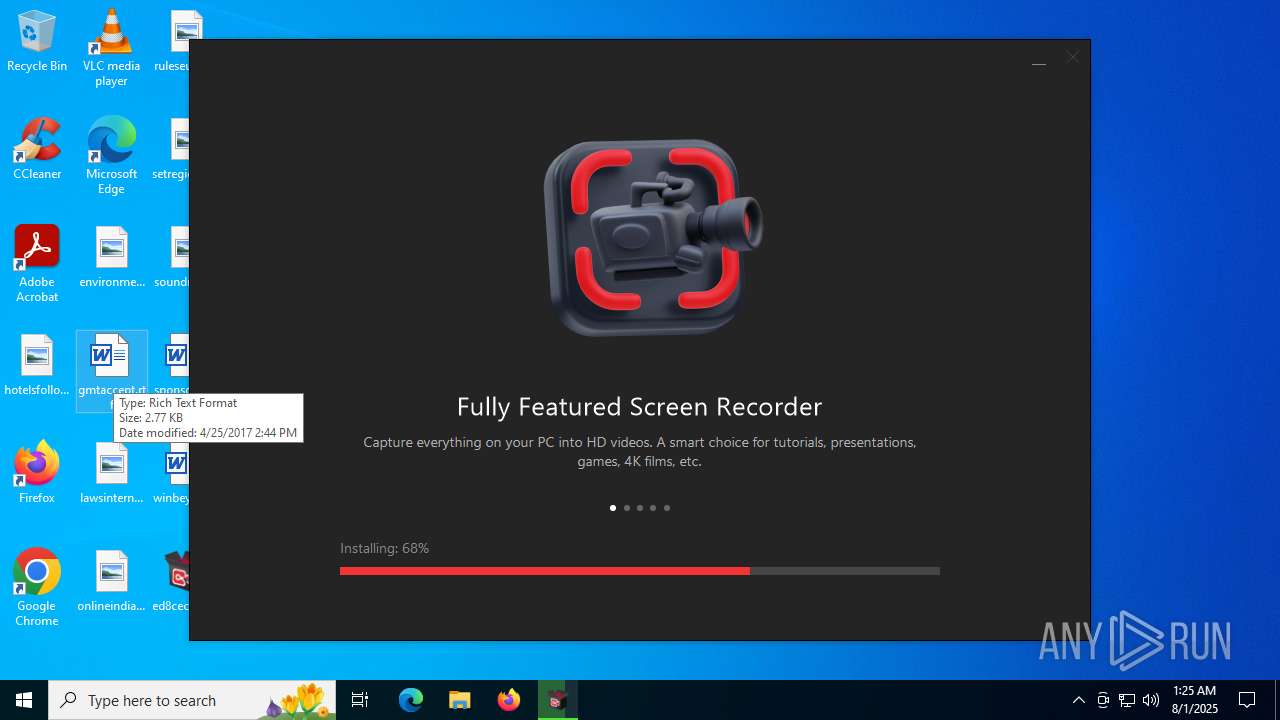The height and width of the screenshot is (720, 1280).
Task: Open File Explorer from the taskbar
Action: (x=459, y=700)
